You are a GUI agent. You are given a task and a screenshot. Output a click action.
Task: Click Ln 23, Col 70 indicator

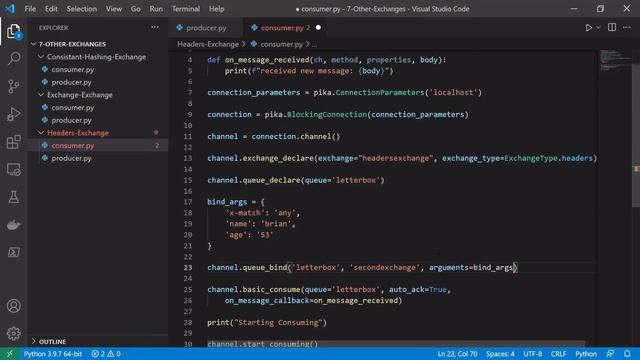pyautogui.click(x=457, y=354)
